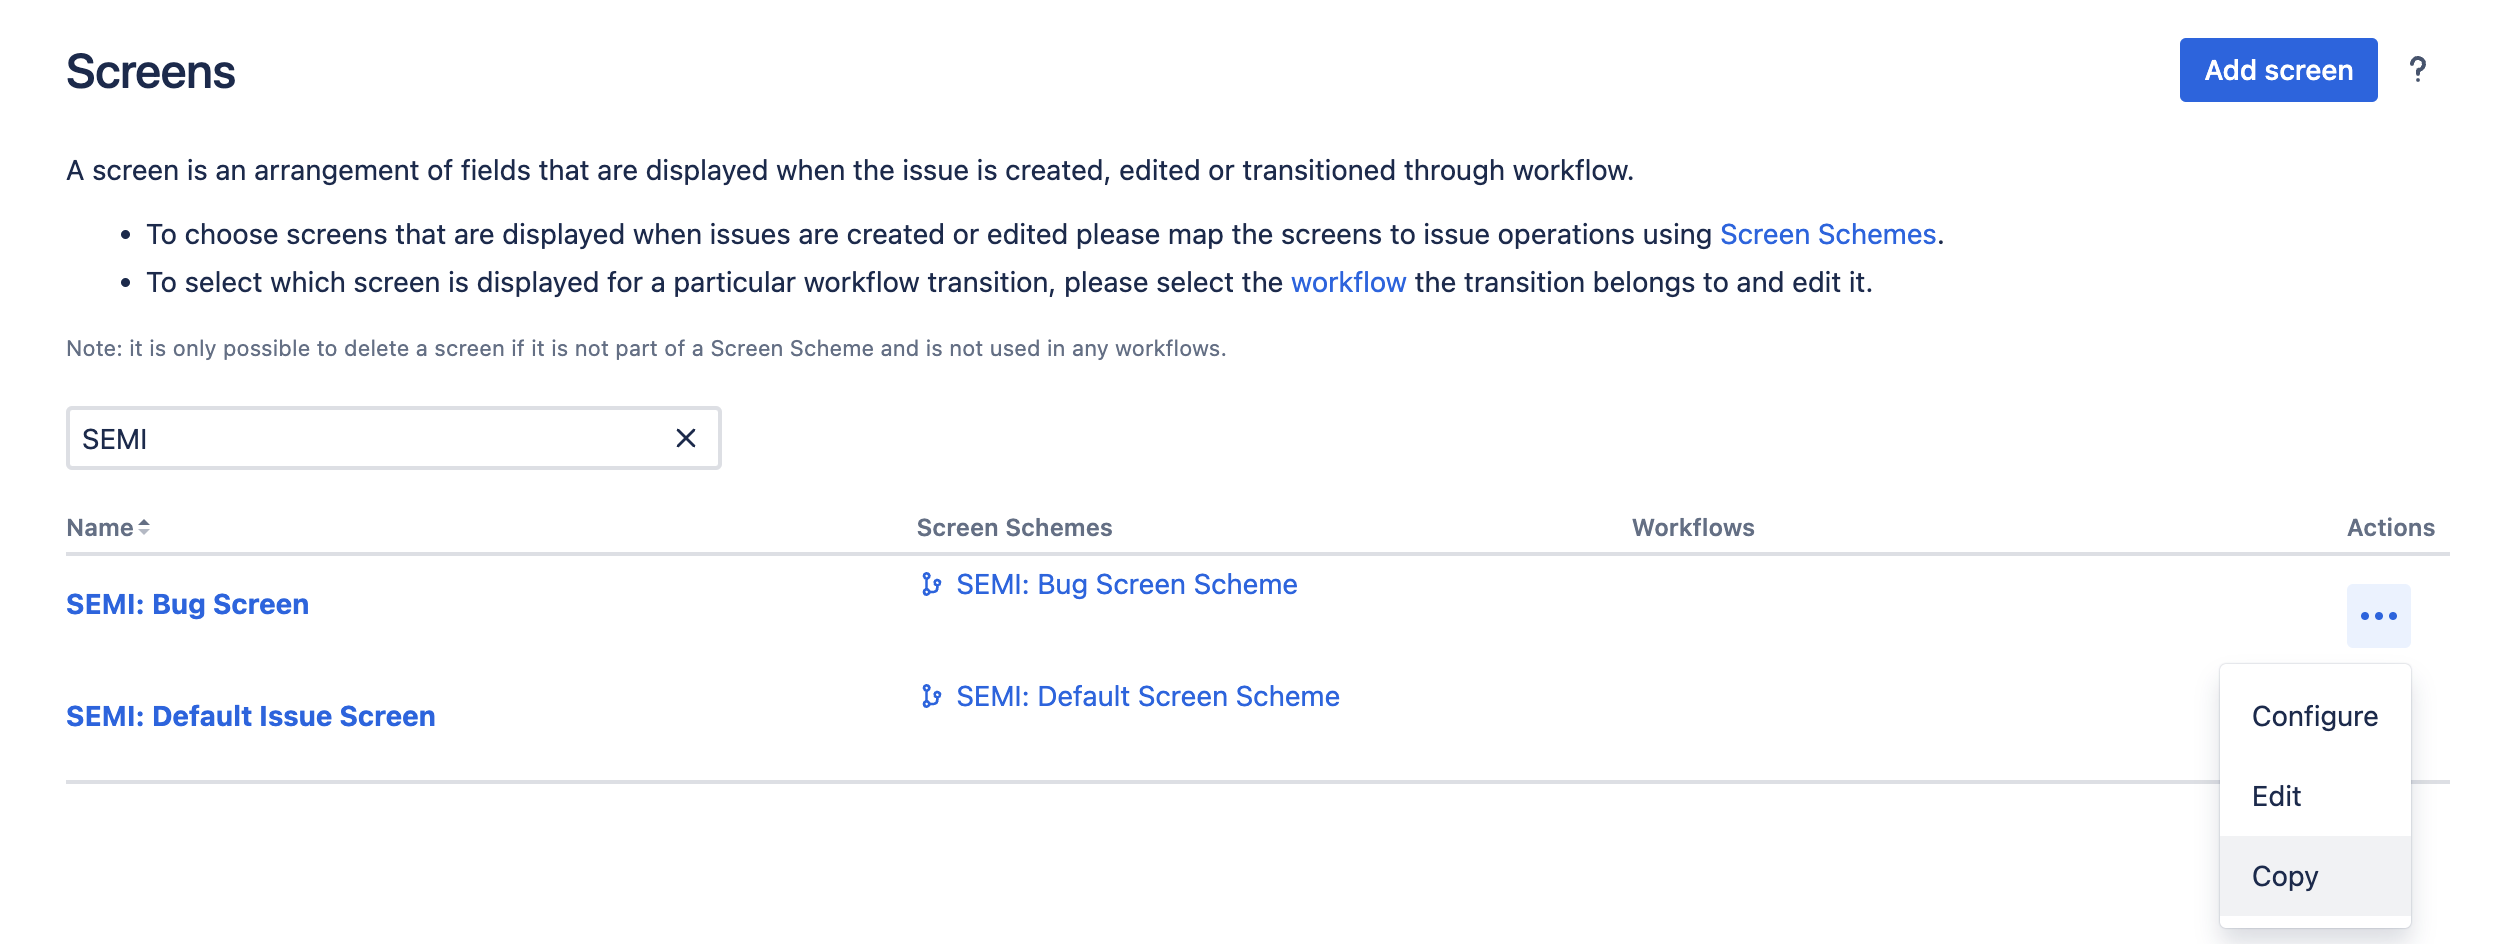Open the SEMI: Default Issue Screen entry
Viewport: 2520px width, 944px height.
250,717
